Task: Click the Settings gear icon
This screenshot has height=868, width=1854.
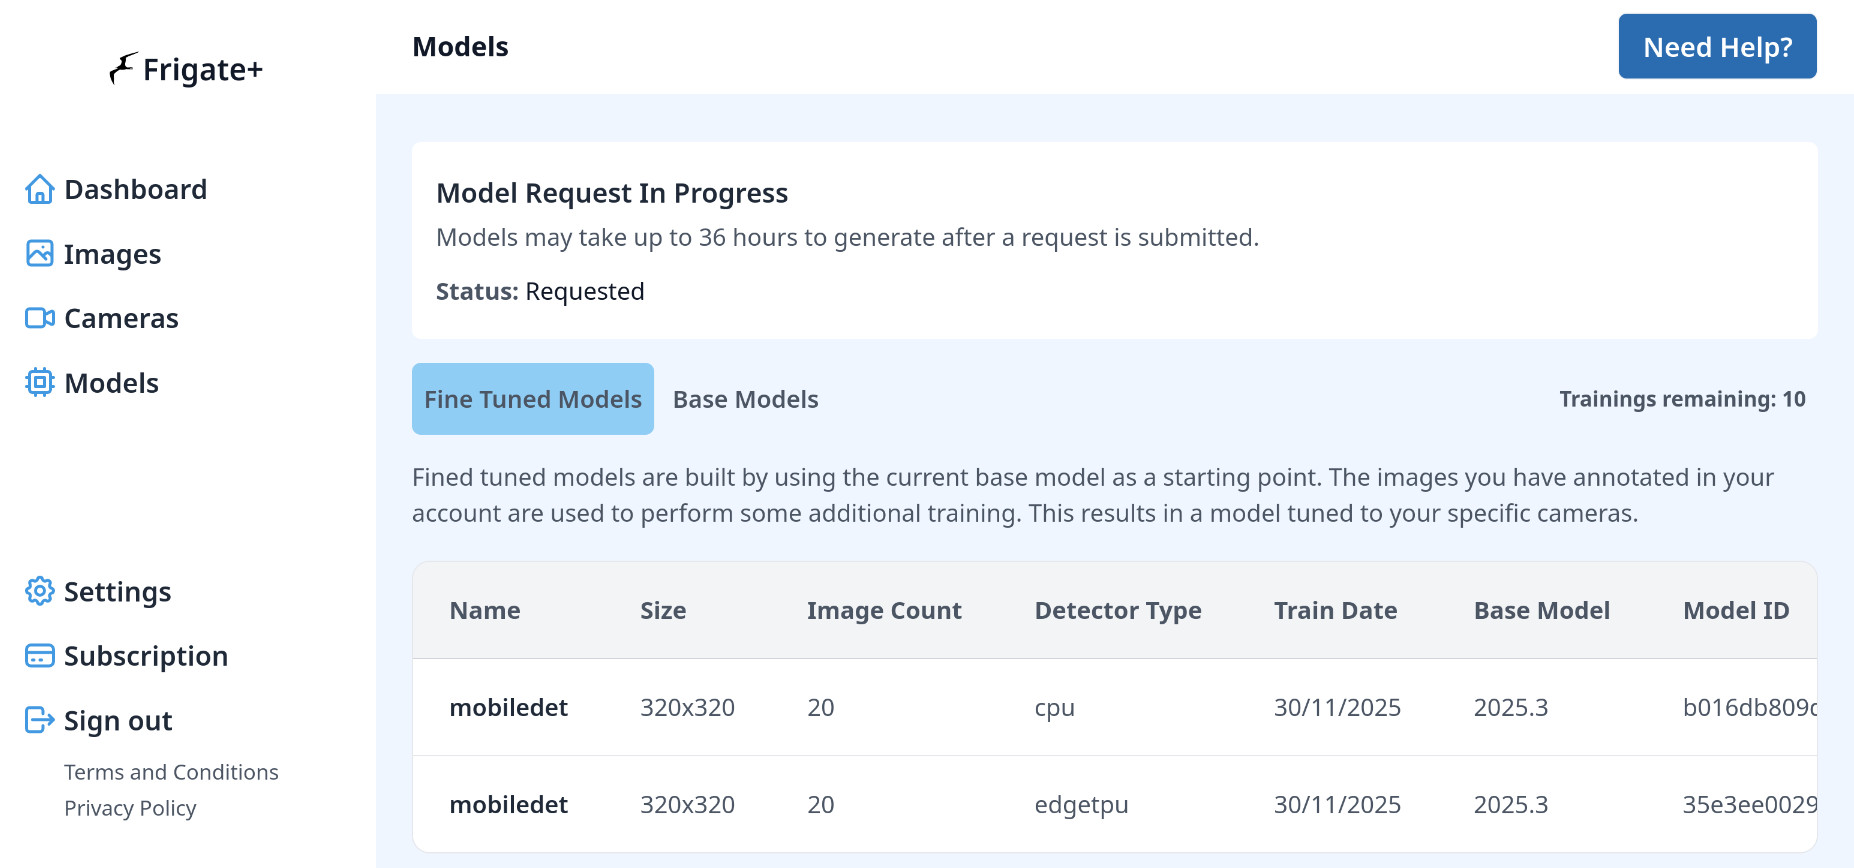Action: 40,591
